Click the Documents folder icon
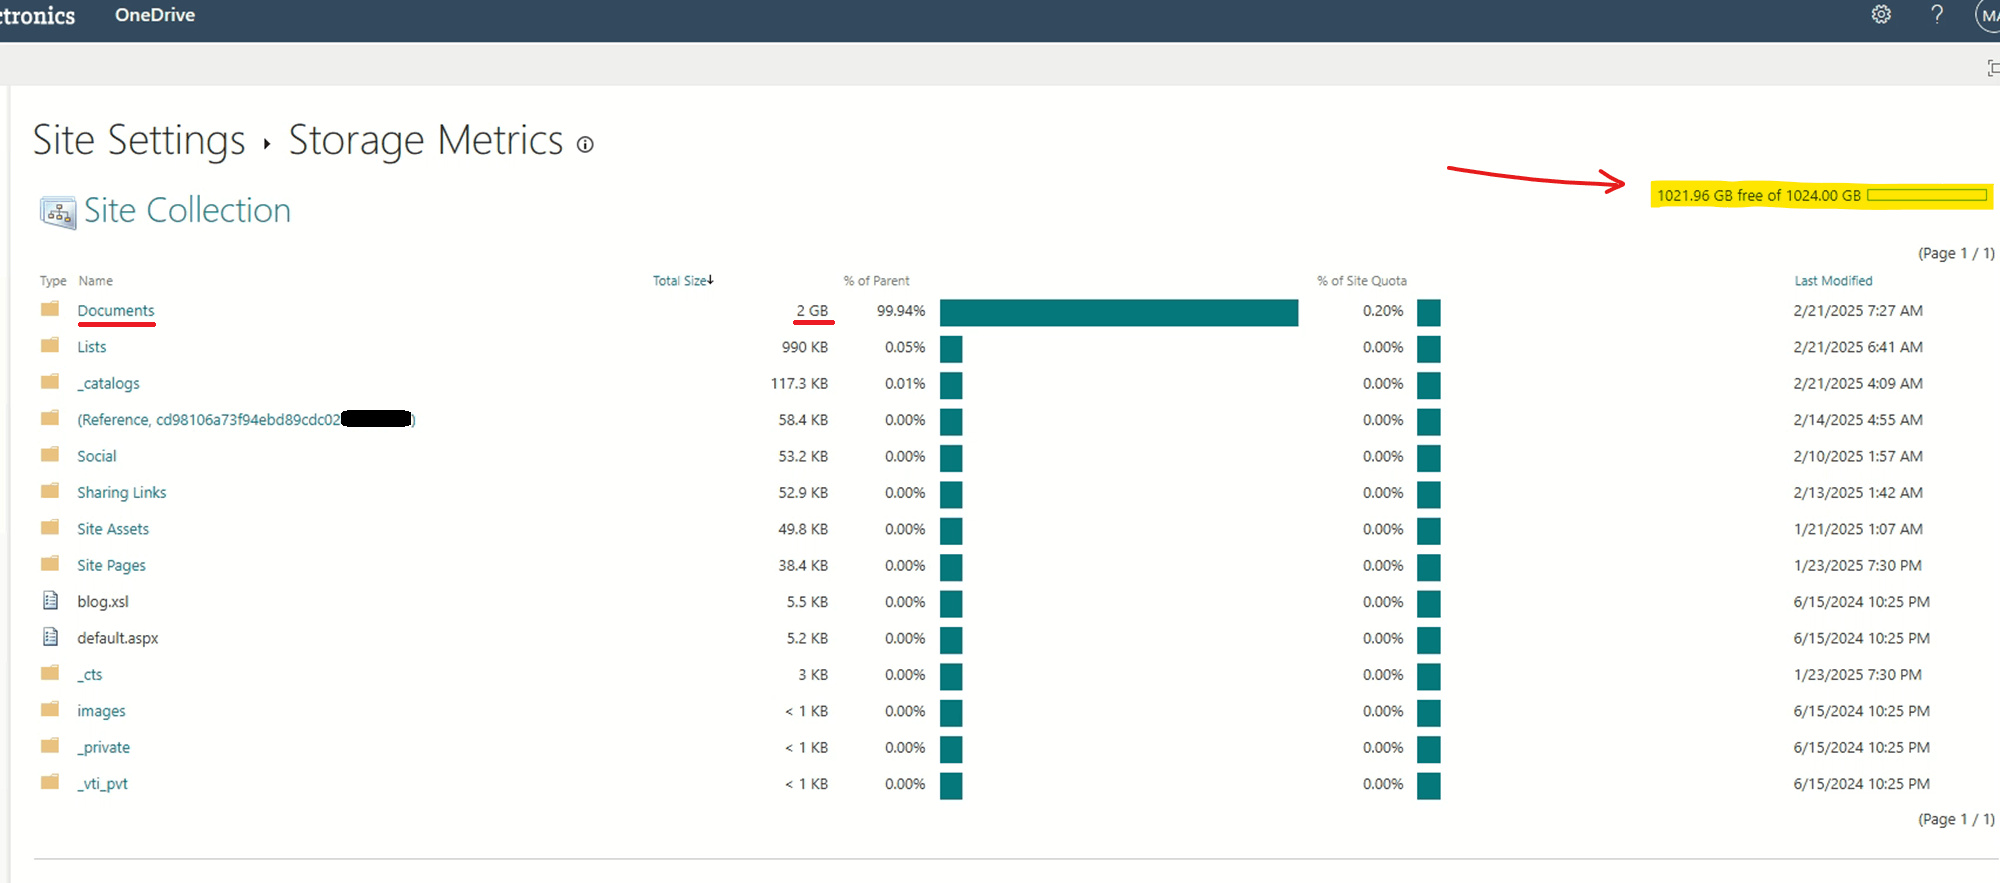 point(50,309)
